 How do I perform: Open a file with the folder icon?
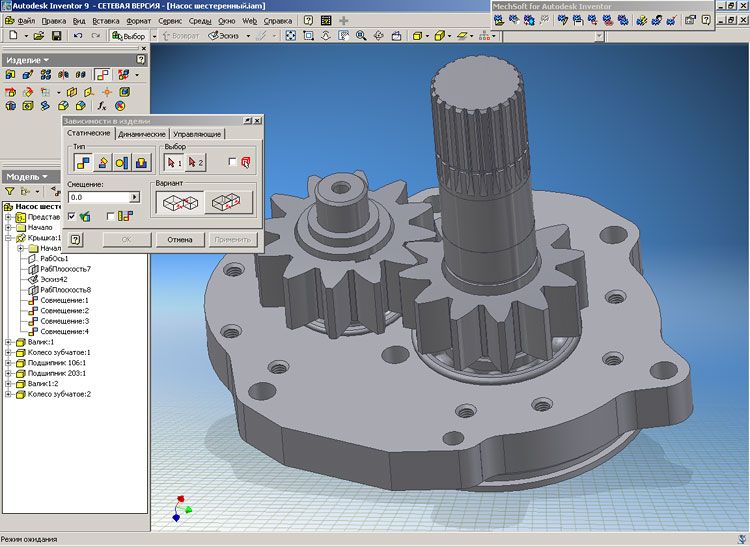(x=39, y=35)
